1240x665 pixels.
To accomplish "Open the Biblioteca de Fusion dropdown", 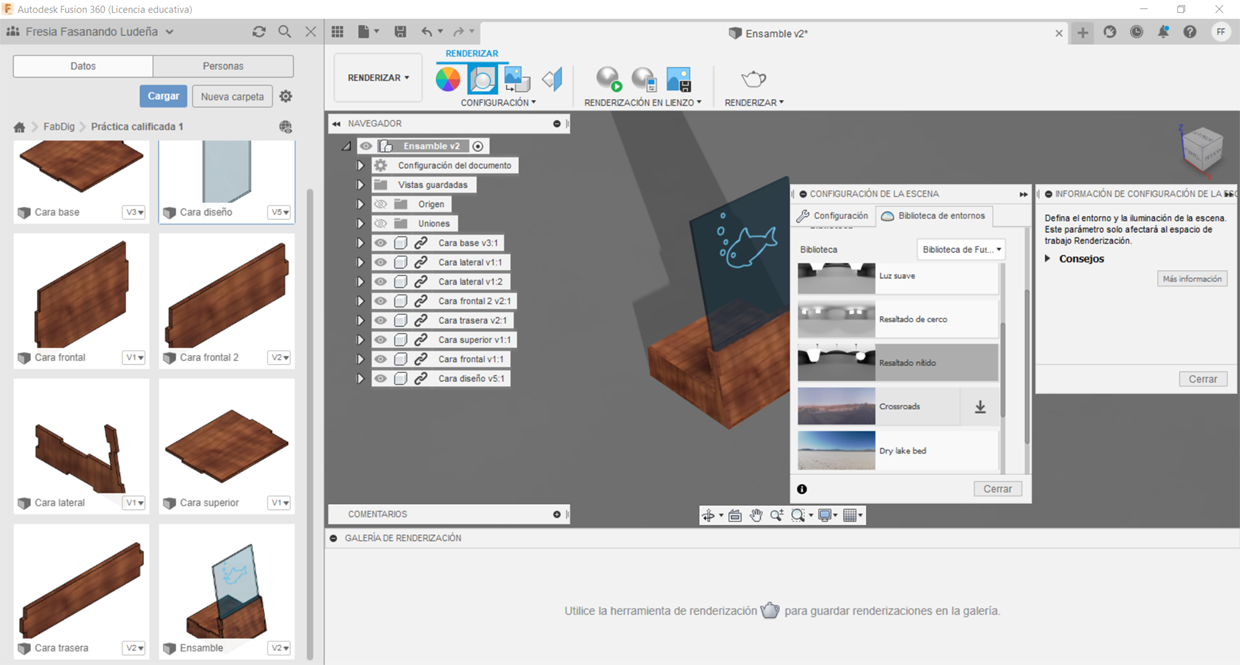I will (961, 249).
